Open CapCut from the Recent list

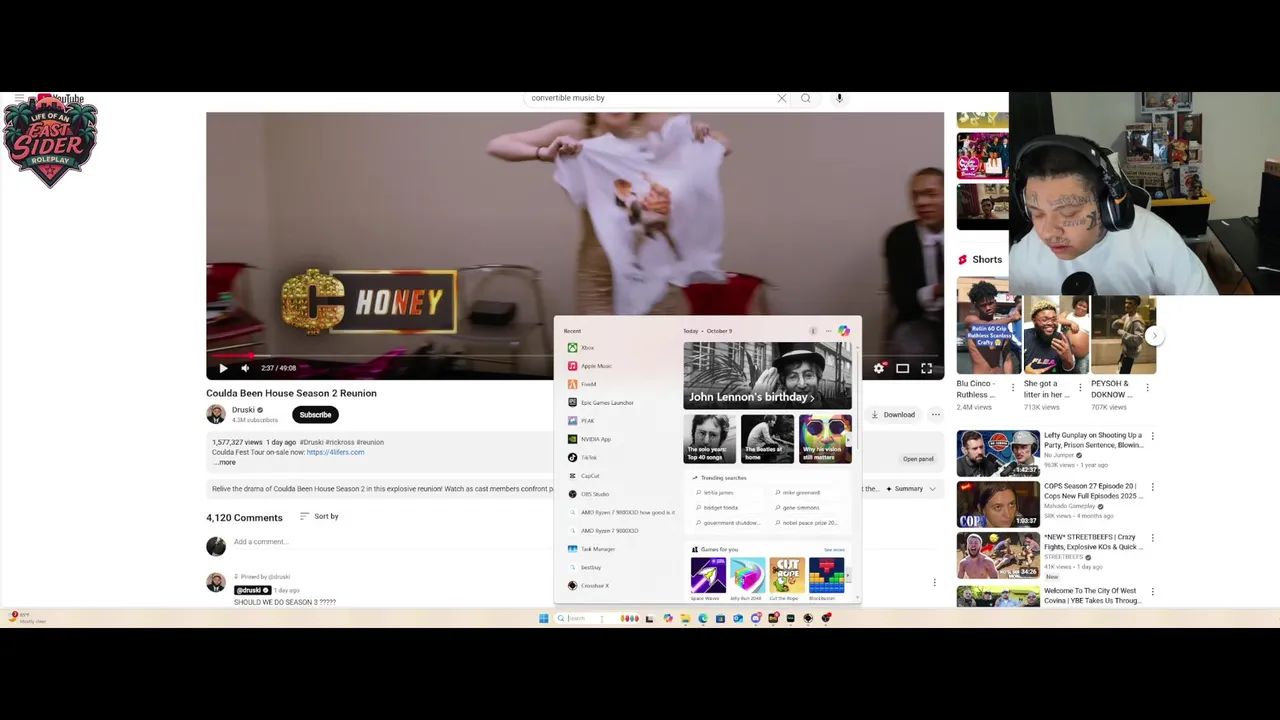pos(620,476)
